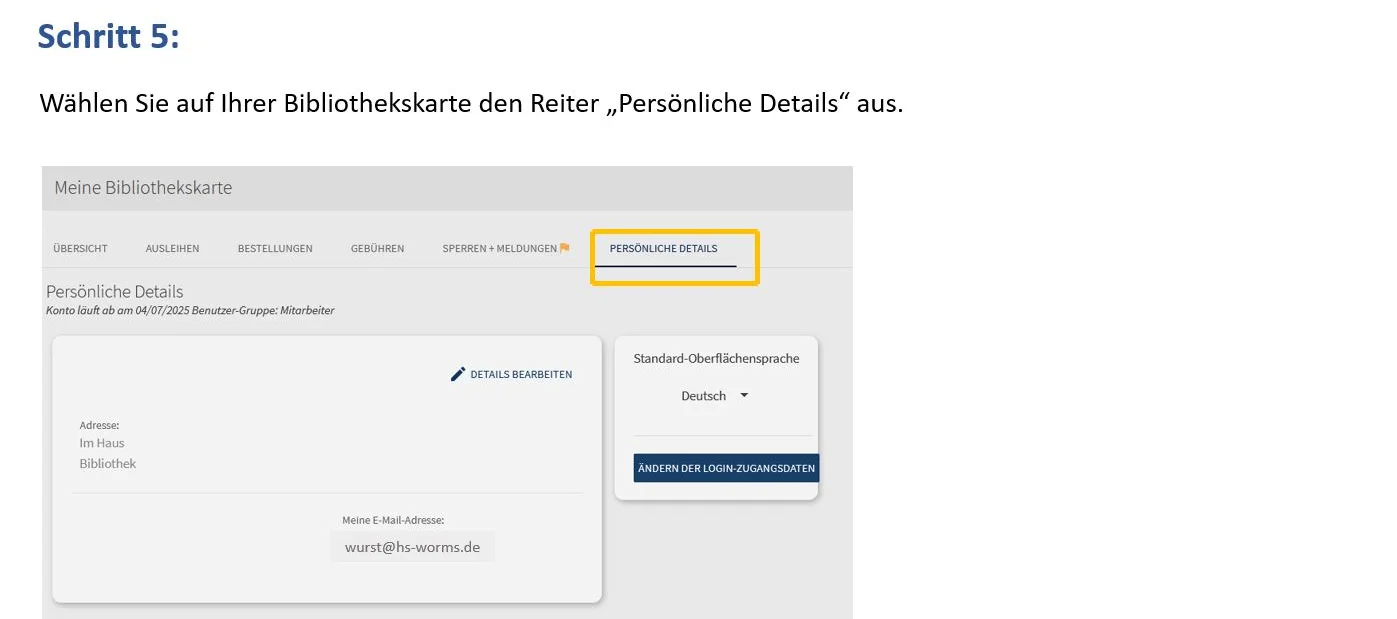The image size is (1397, 619).
Task: Select the PERSÖNLICHE DETAILS tab
Action: [x=663, y=248]
